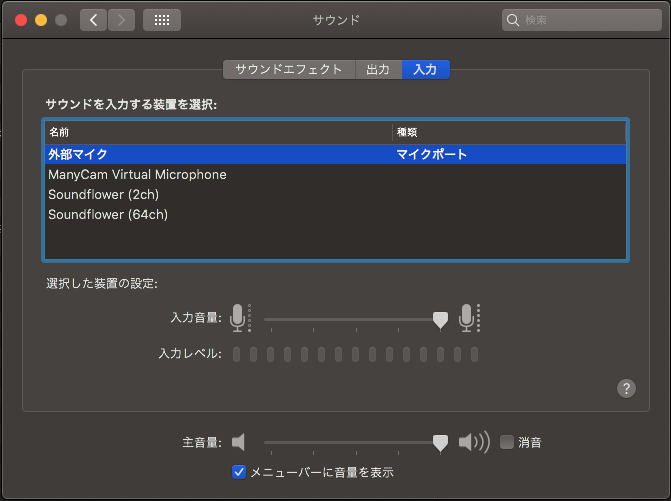Screen dimensions: 671x501
Task: Show all preferences grid icon
Action: coord(162,20)
